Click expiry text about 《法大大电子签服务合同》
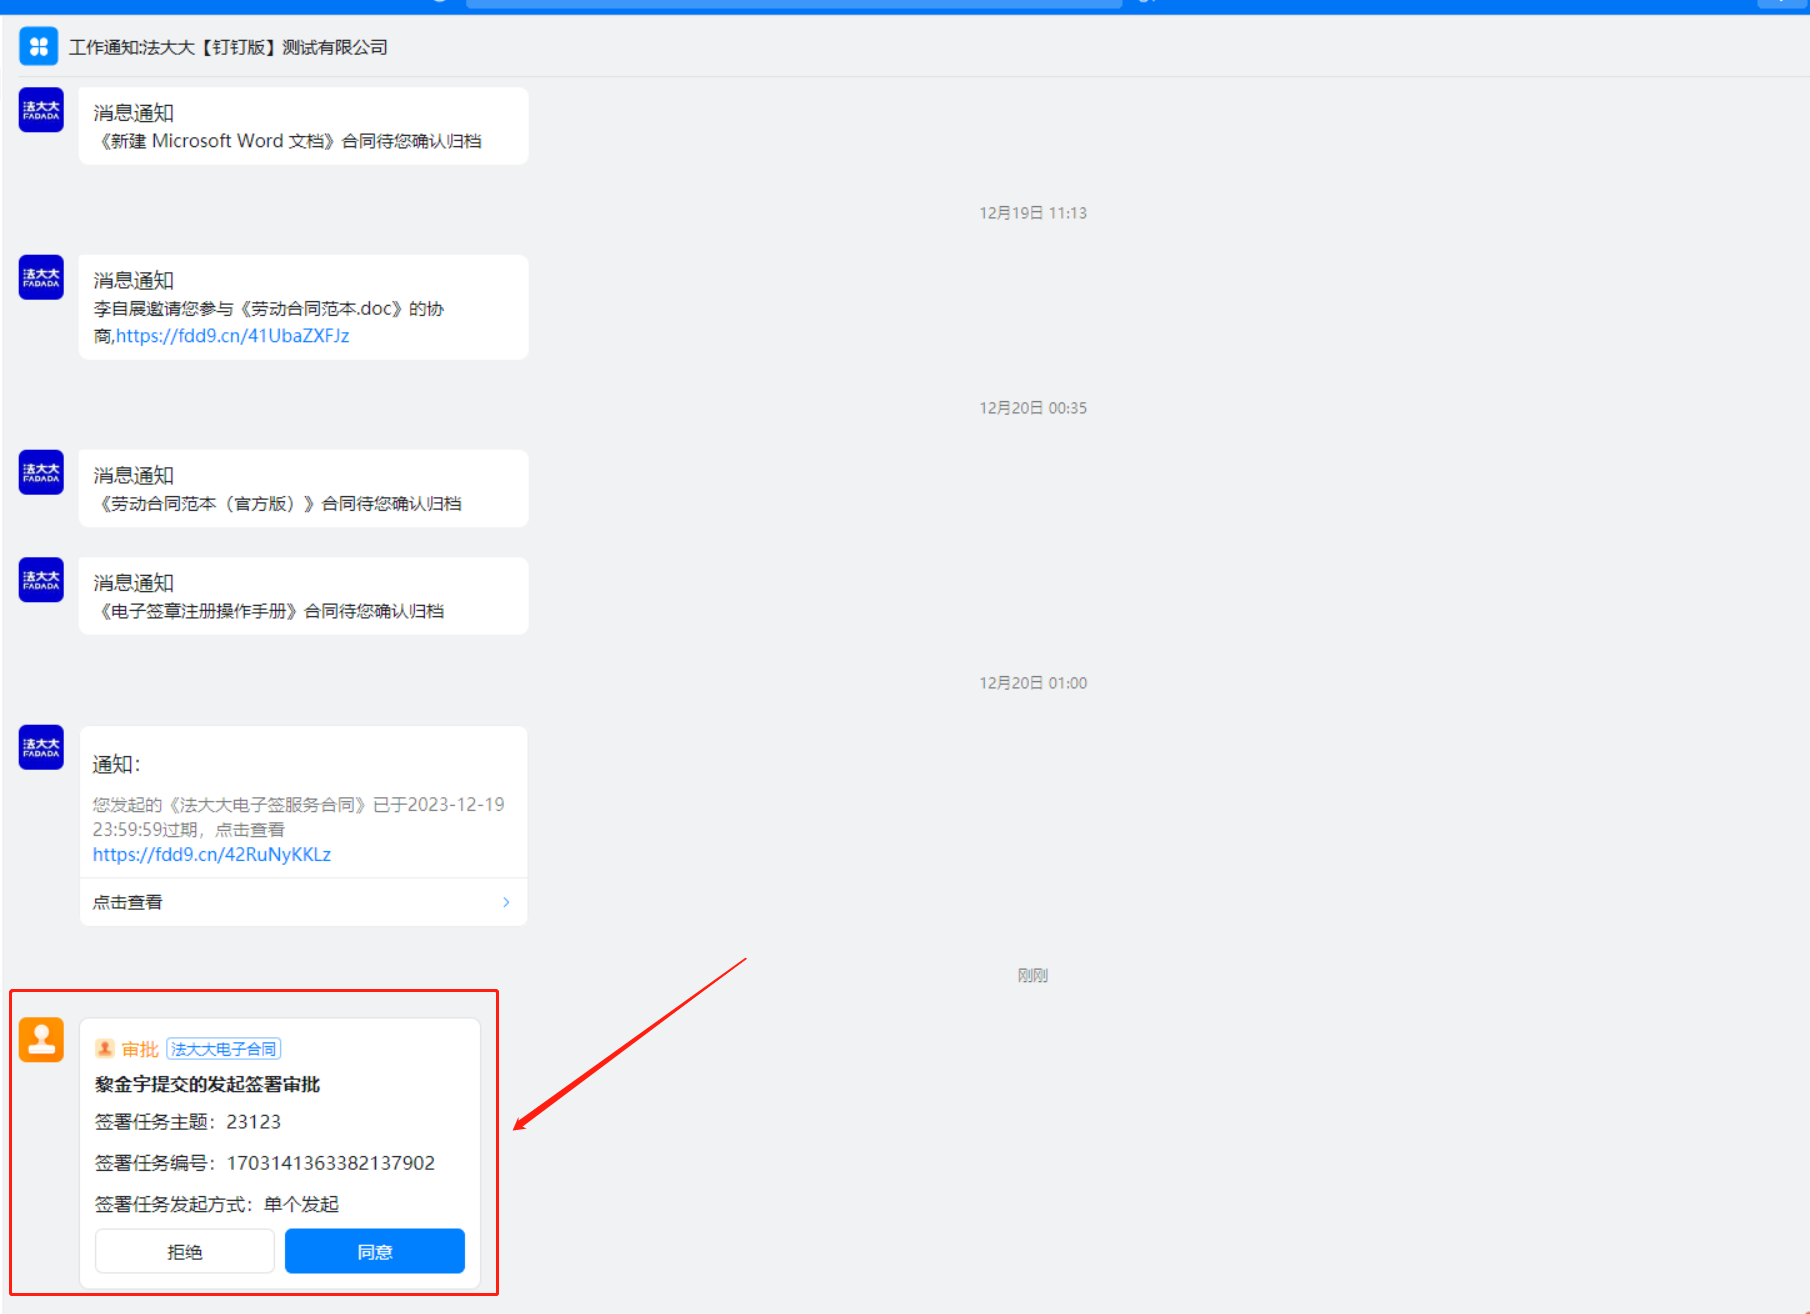The width and height of the screenshot is (1810, 1314). coord(299,817)
